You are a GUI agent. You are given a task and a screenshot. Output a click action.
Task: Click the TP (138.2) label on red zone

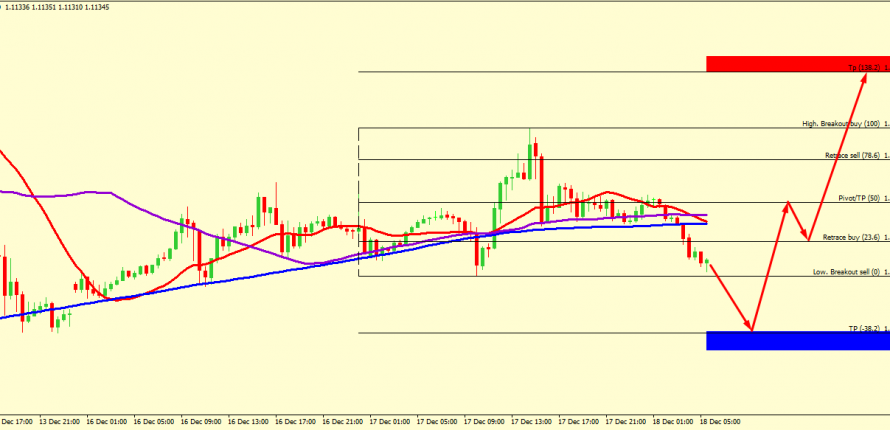865,67
